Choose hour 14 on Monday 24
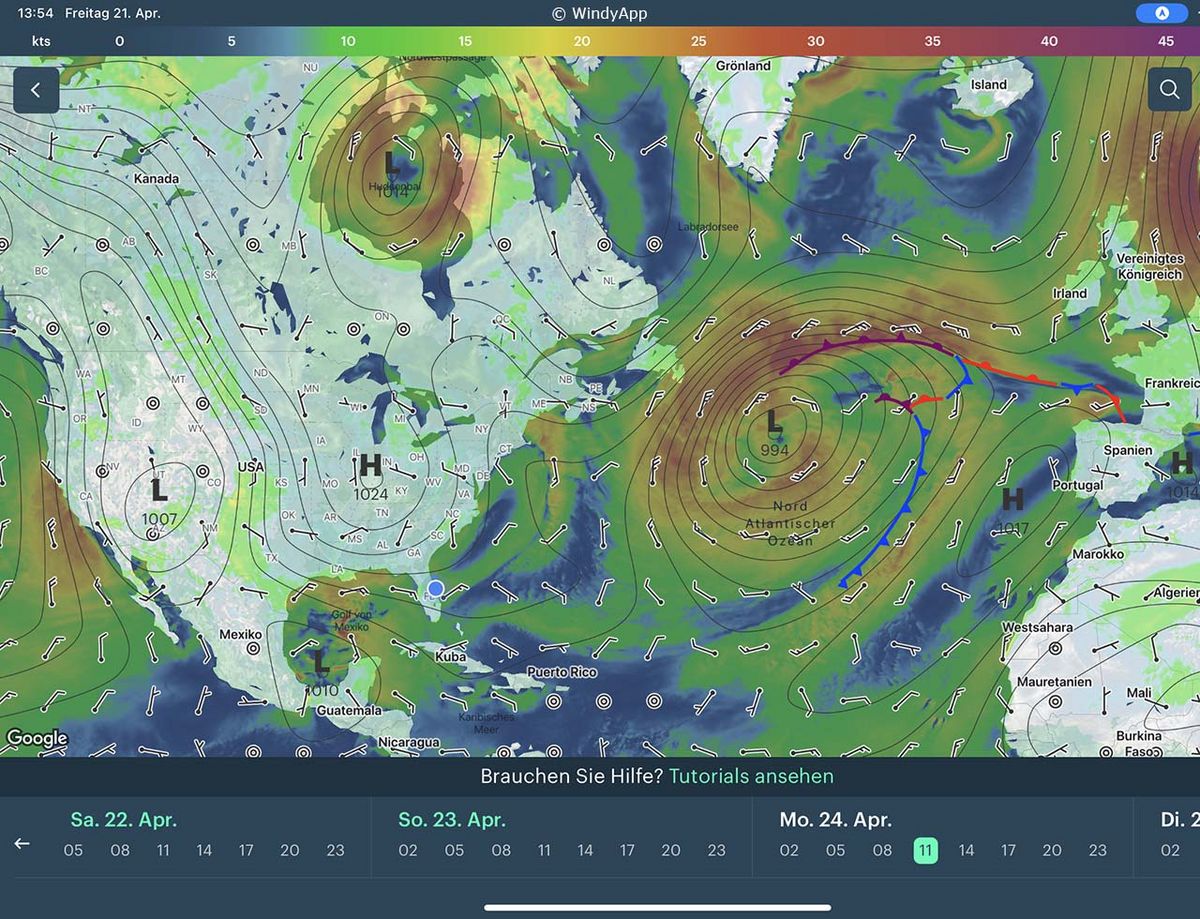This screenshot has height=919, width=1200. pos(966,850)
